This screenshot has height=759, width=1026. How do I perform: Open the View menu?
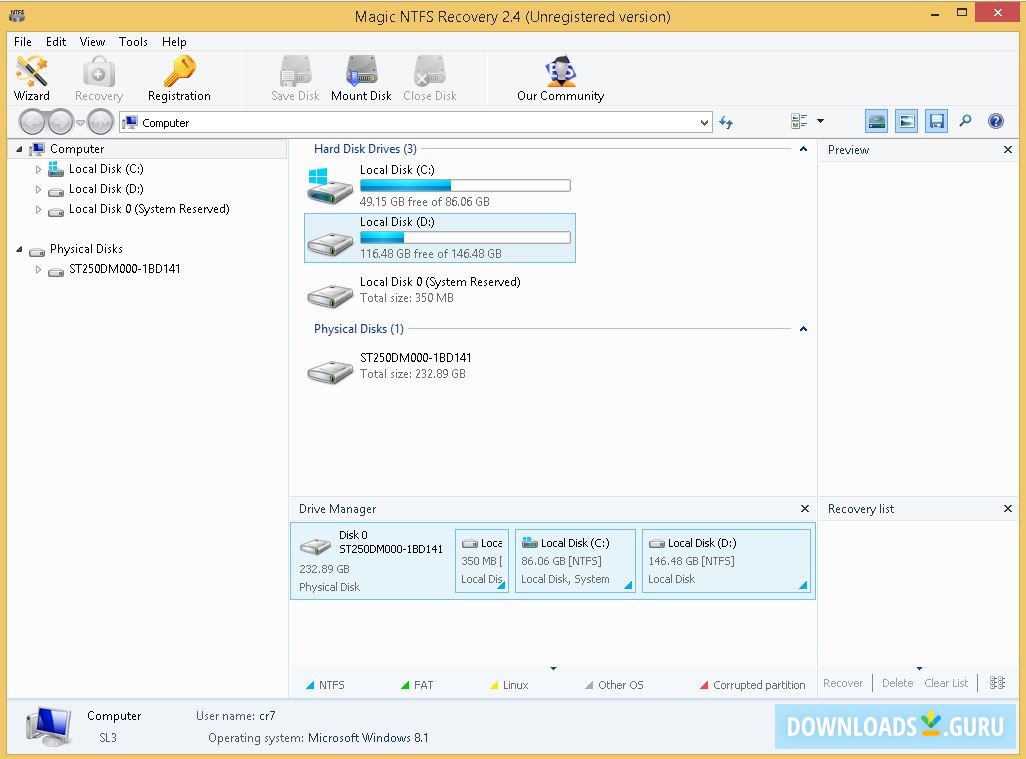tap(92, 42)
